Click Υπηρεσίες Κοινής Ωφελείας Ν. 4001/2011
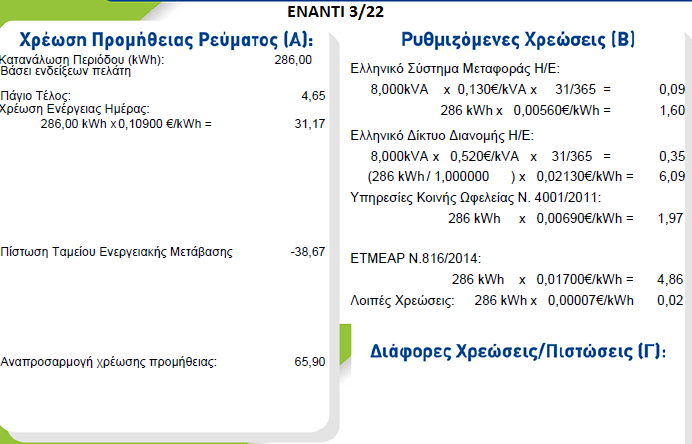This screenshot has height=444, width=692. [476, 197]
